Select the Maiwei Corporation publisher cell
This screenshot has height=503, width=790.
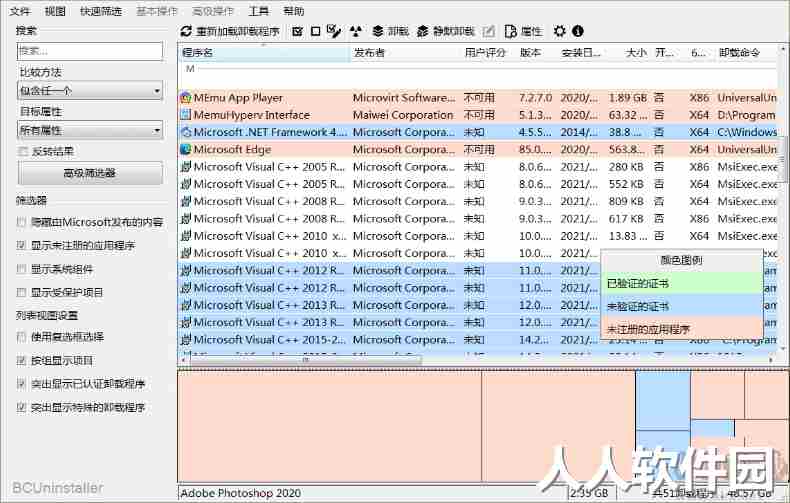pos(403,115)
